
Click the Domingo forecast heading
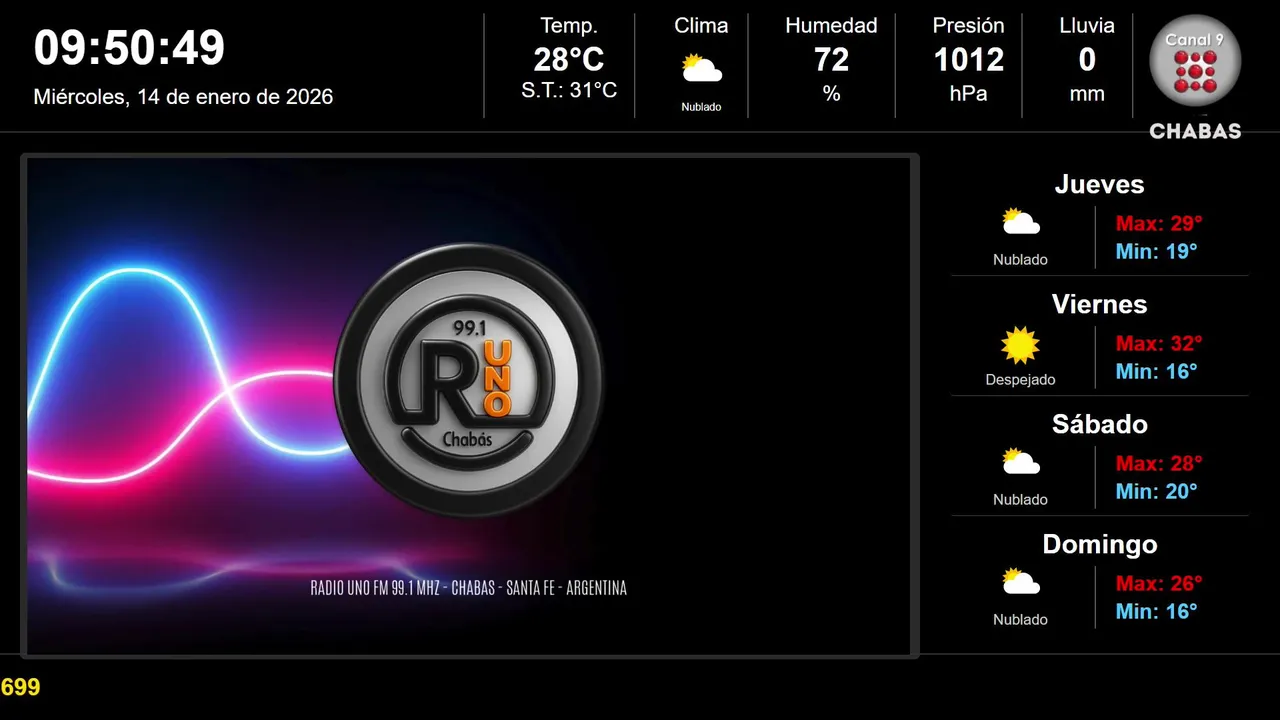[1099, 544]
